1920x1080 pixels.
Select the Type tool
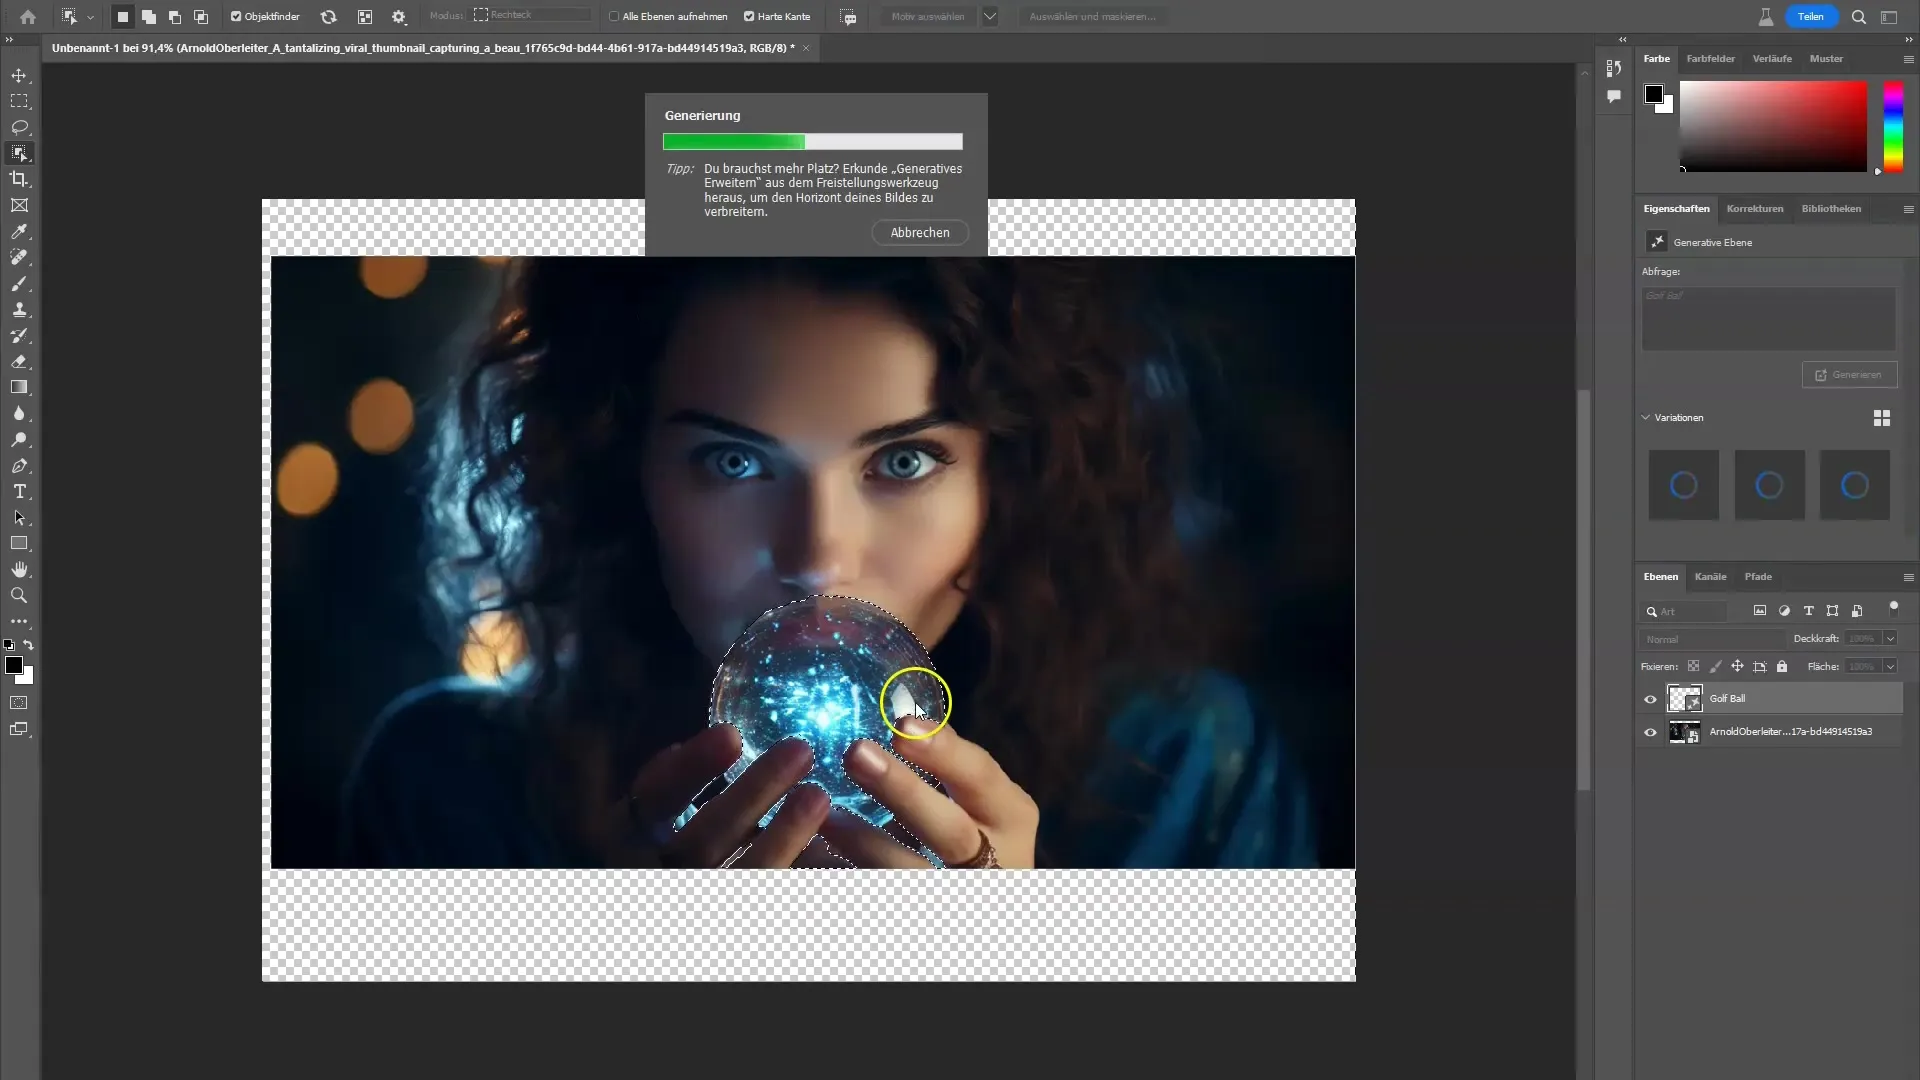pyautogui.click(x=19, y=492)
